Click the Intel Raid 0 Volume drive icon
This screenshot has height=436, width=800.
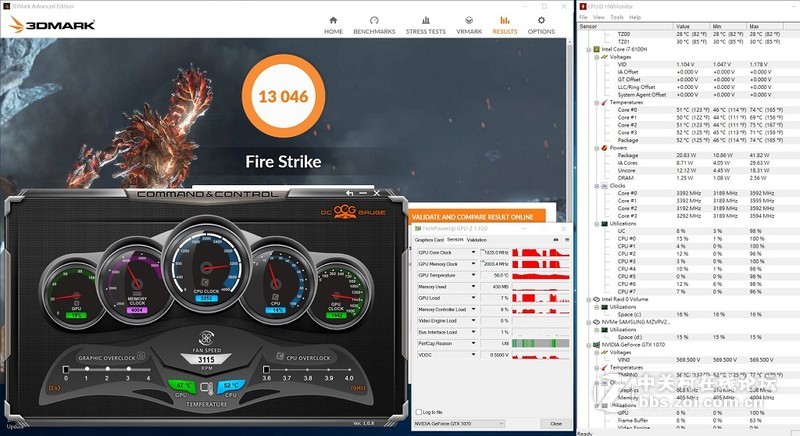[x=596, y=299]
